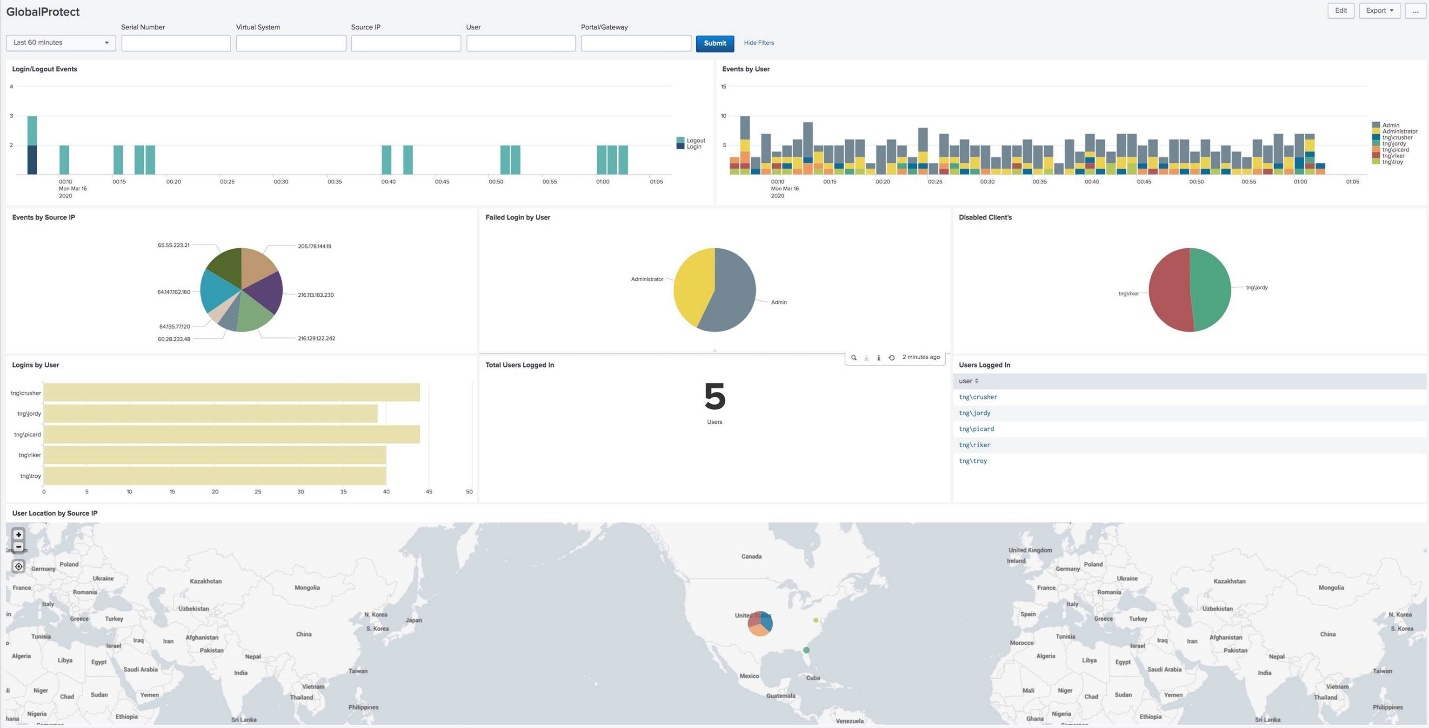Click the 216.113.183.230 label in Source IP pie

(316, 294)
